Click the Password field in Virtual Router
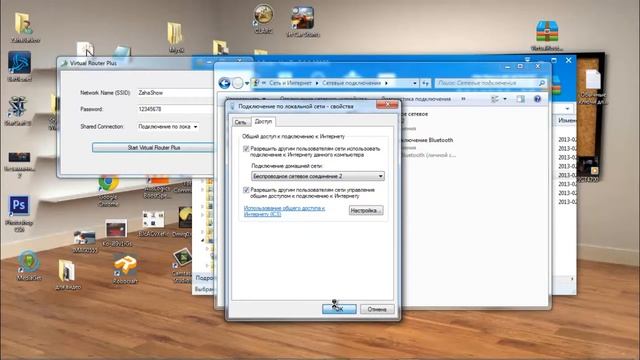Screen dimensions: 640x360 coord(176,109)
